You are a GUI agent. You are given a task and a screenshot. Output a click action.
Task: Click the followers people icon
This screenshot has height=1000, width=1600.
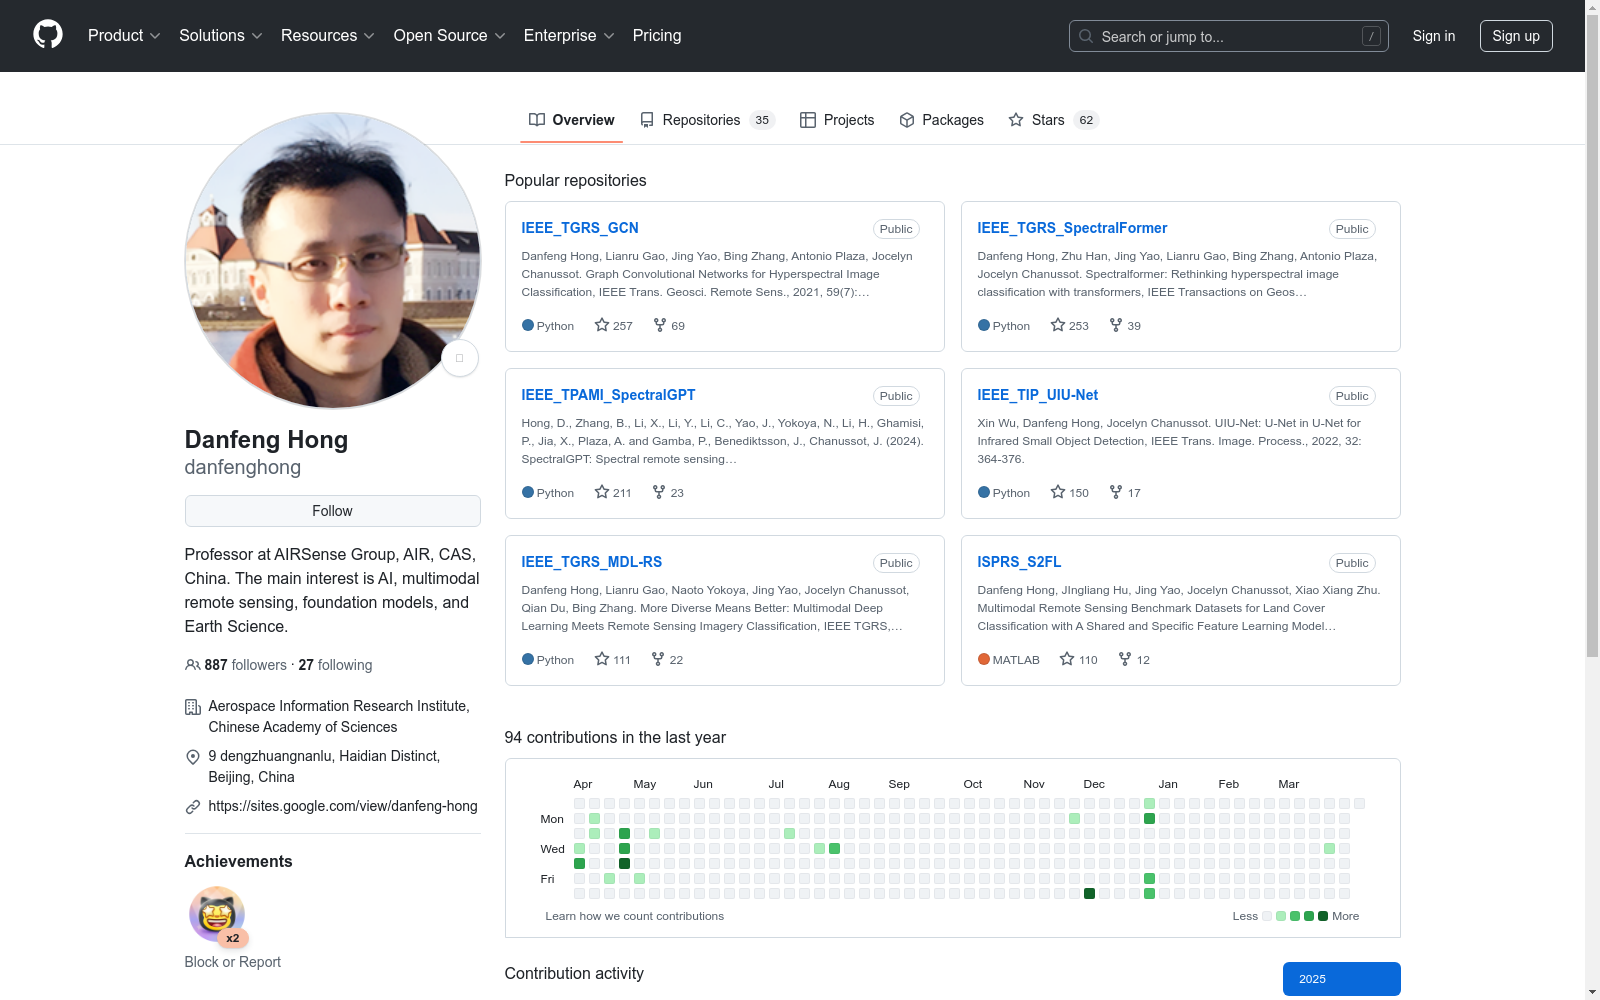(193, 665)
